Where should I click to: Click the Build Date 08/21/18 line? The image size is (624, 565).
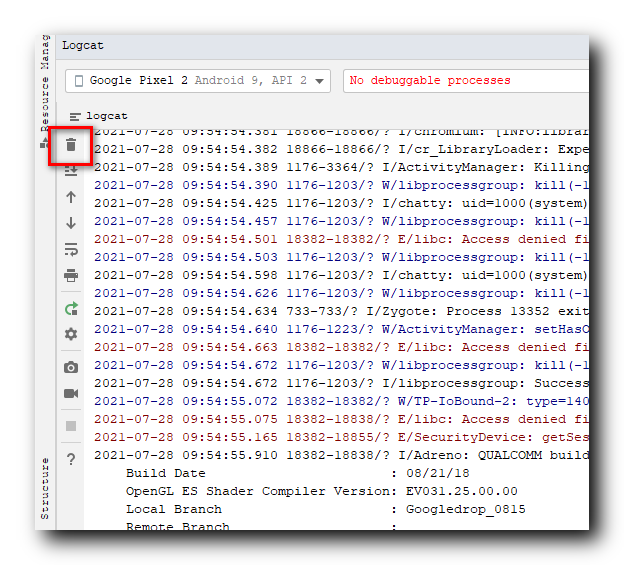click(298, 473)
